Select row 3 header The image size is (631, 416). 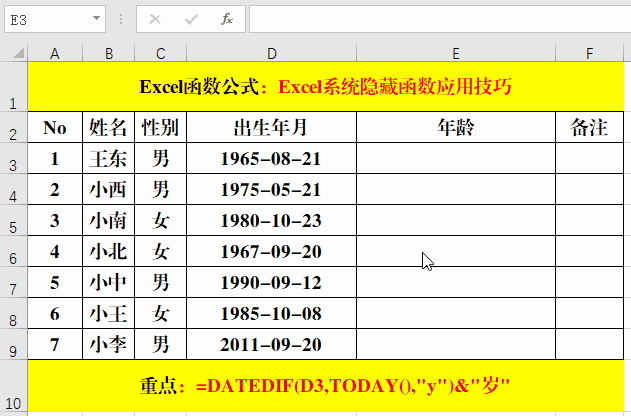point(14,158)
